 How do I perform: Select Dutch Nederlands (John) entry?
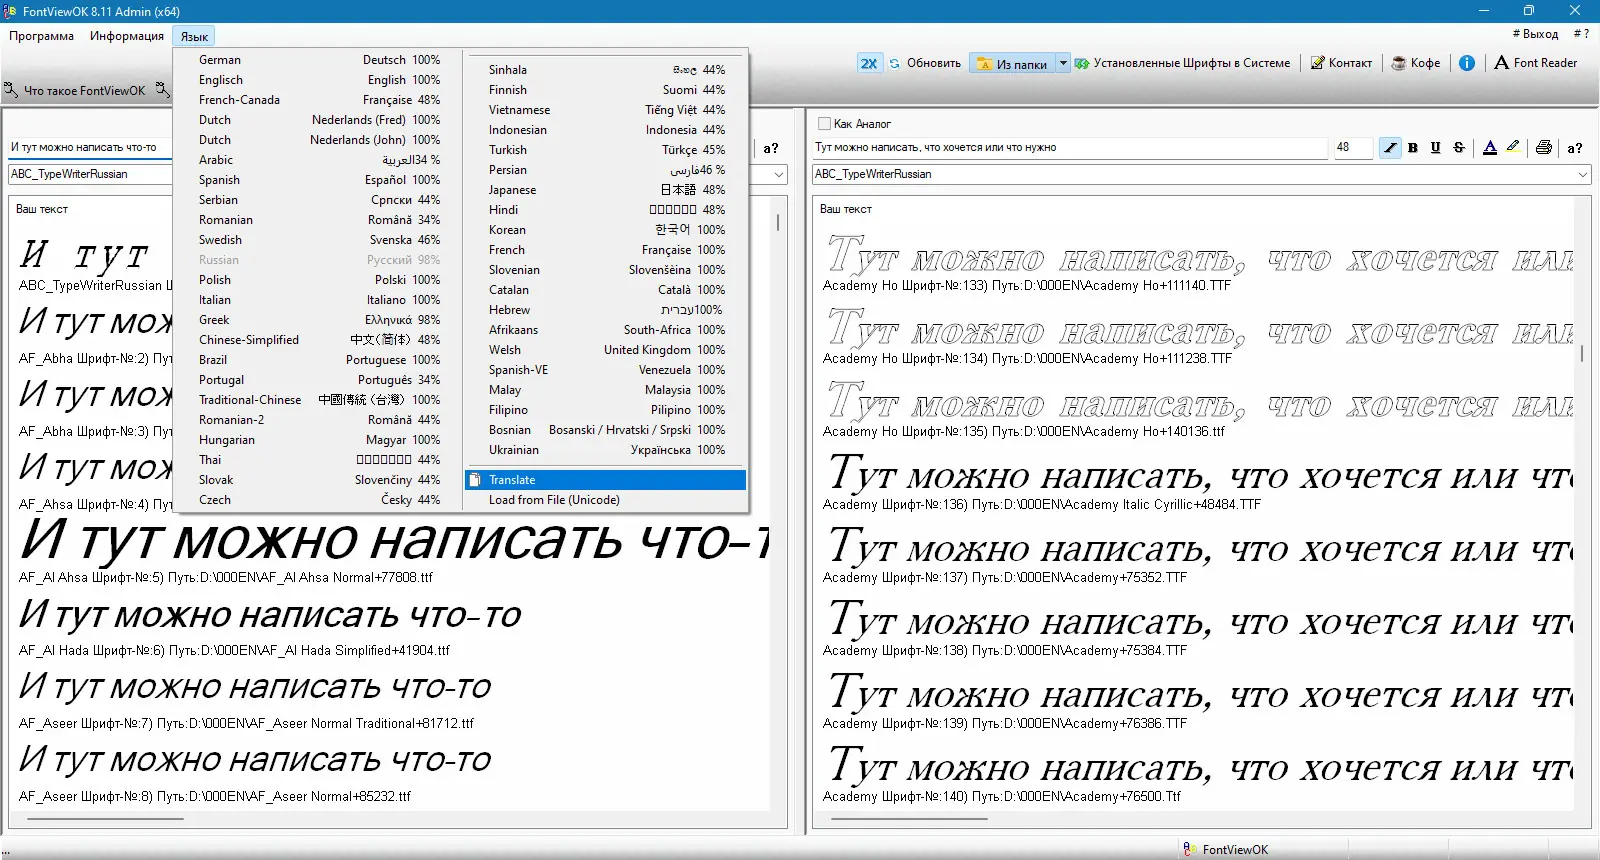point(319,140)
